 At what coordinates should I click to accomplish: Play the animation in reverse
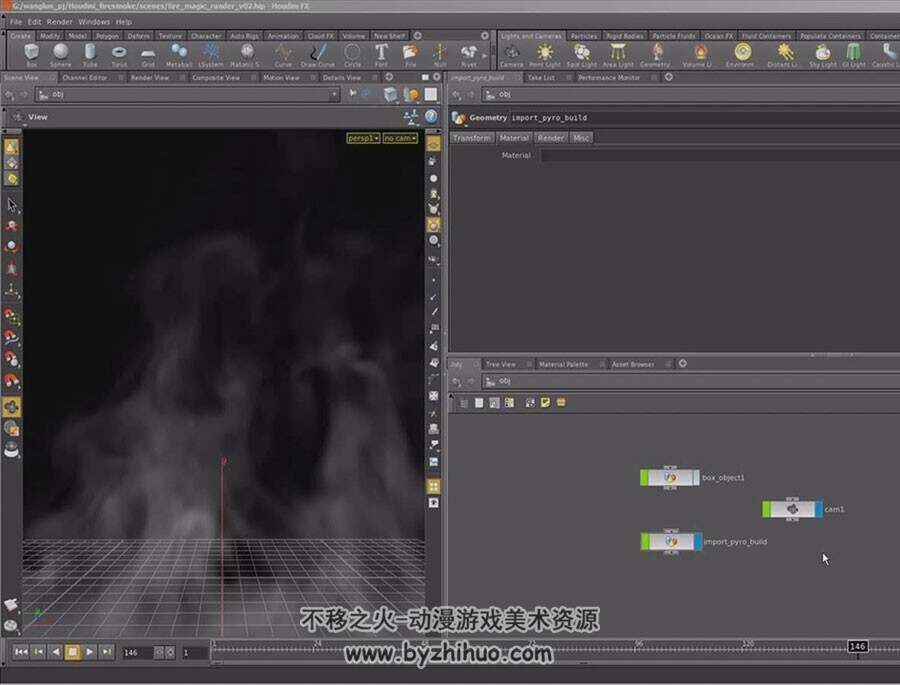(x=55, y=652)
